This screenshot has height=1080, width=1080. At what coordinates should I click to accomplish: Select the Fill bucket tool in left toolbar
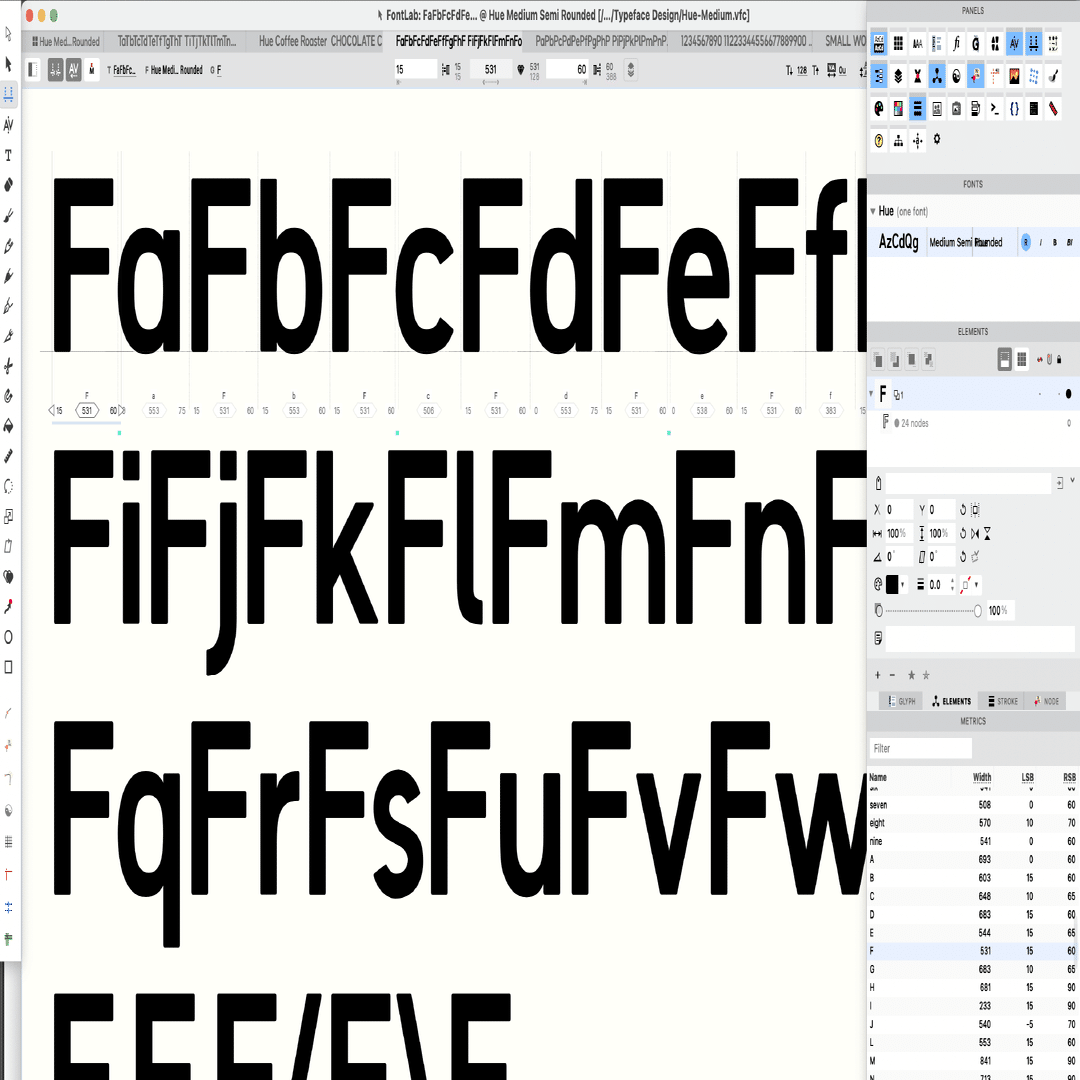pyautogui.click(x=8, y=426)
